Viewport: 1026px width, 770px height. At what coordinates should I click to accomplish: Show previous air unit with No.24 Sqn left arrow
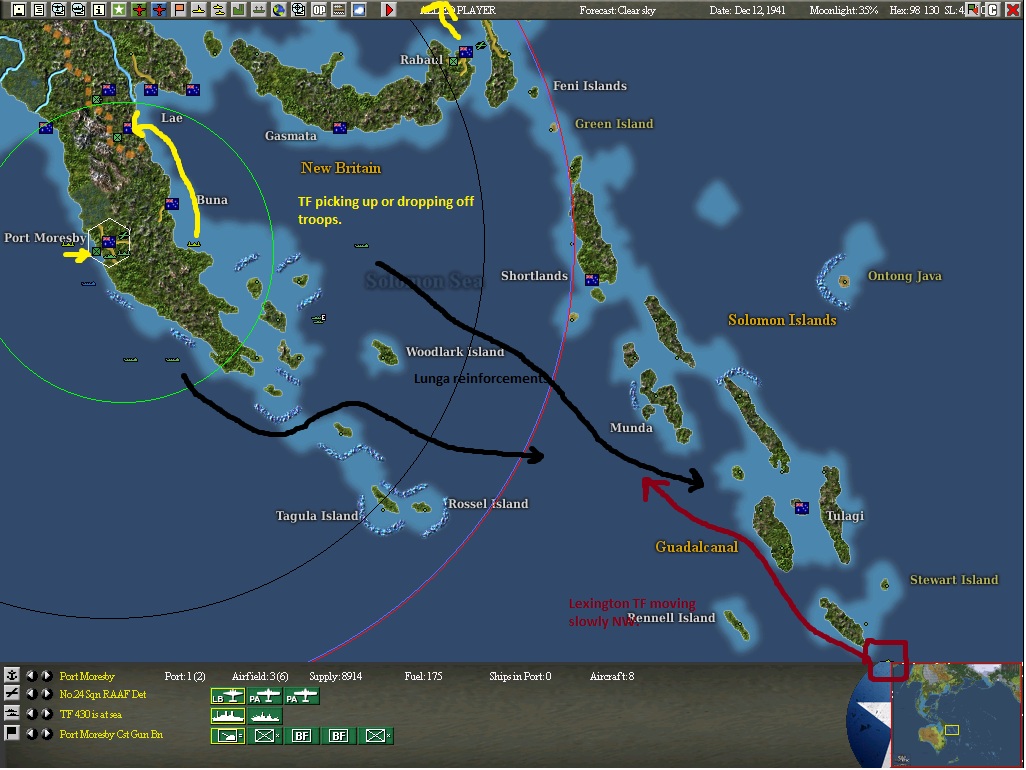31,693
